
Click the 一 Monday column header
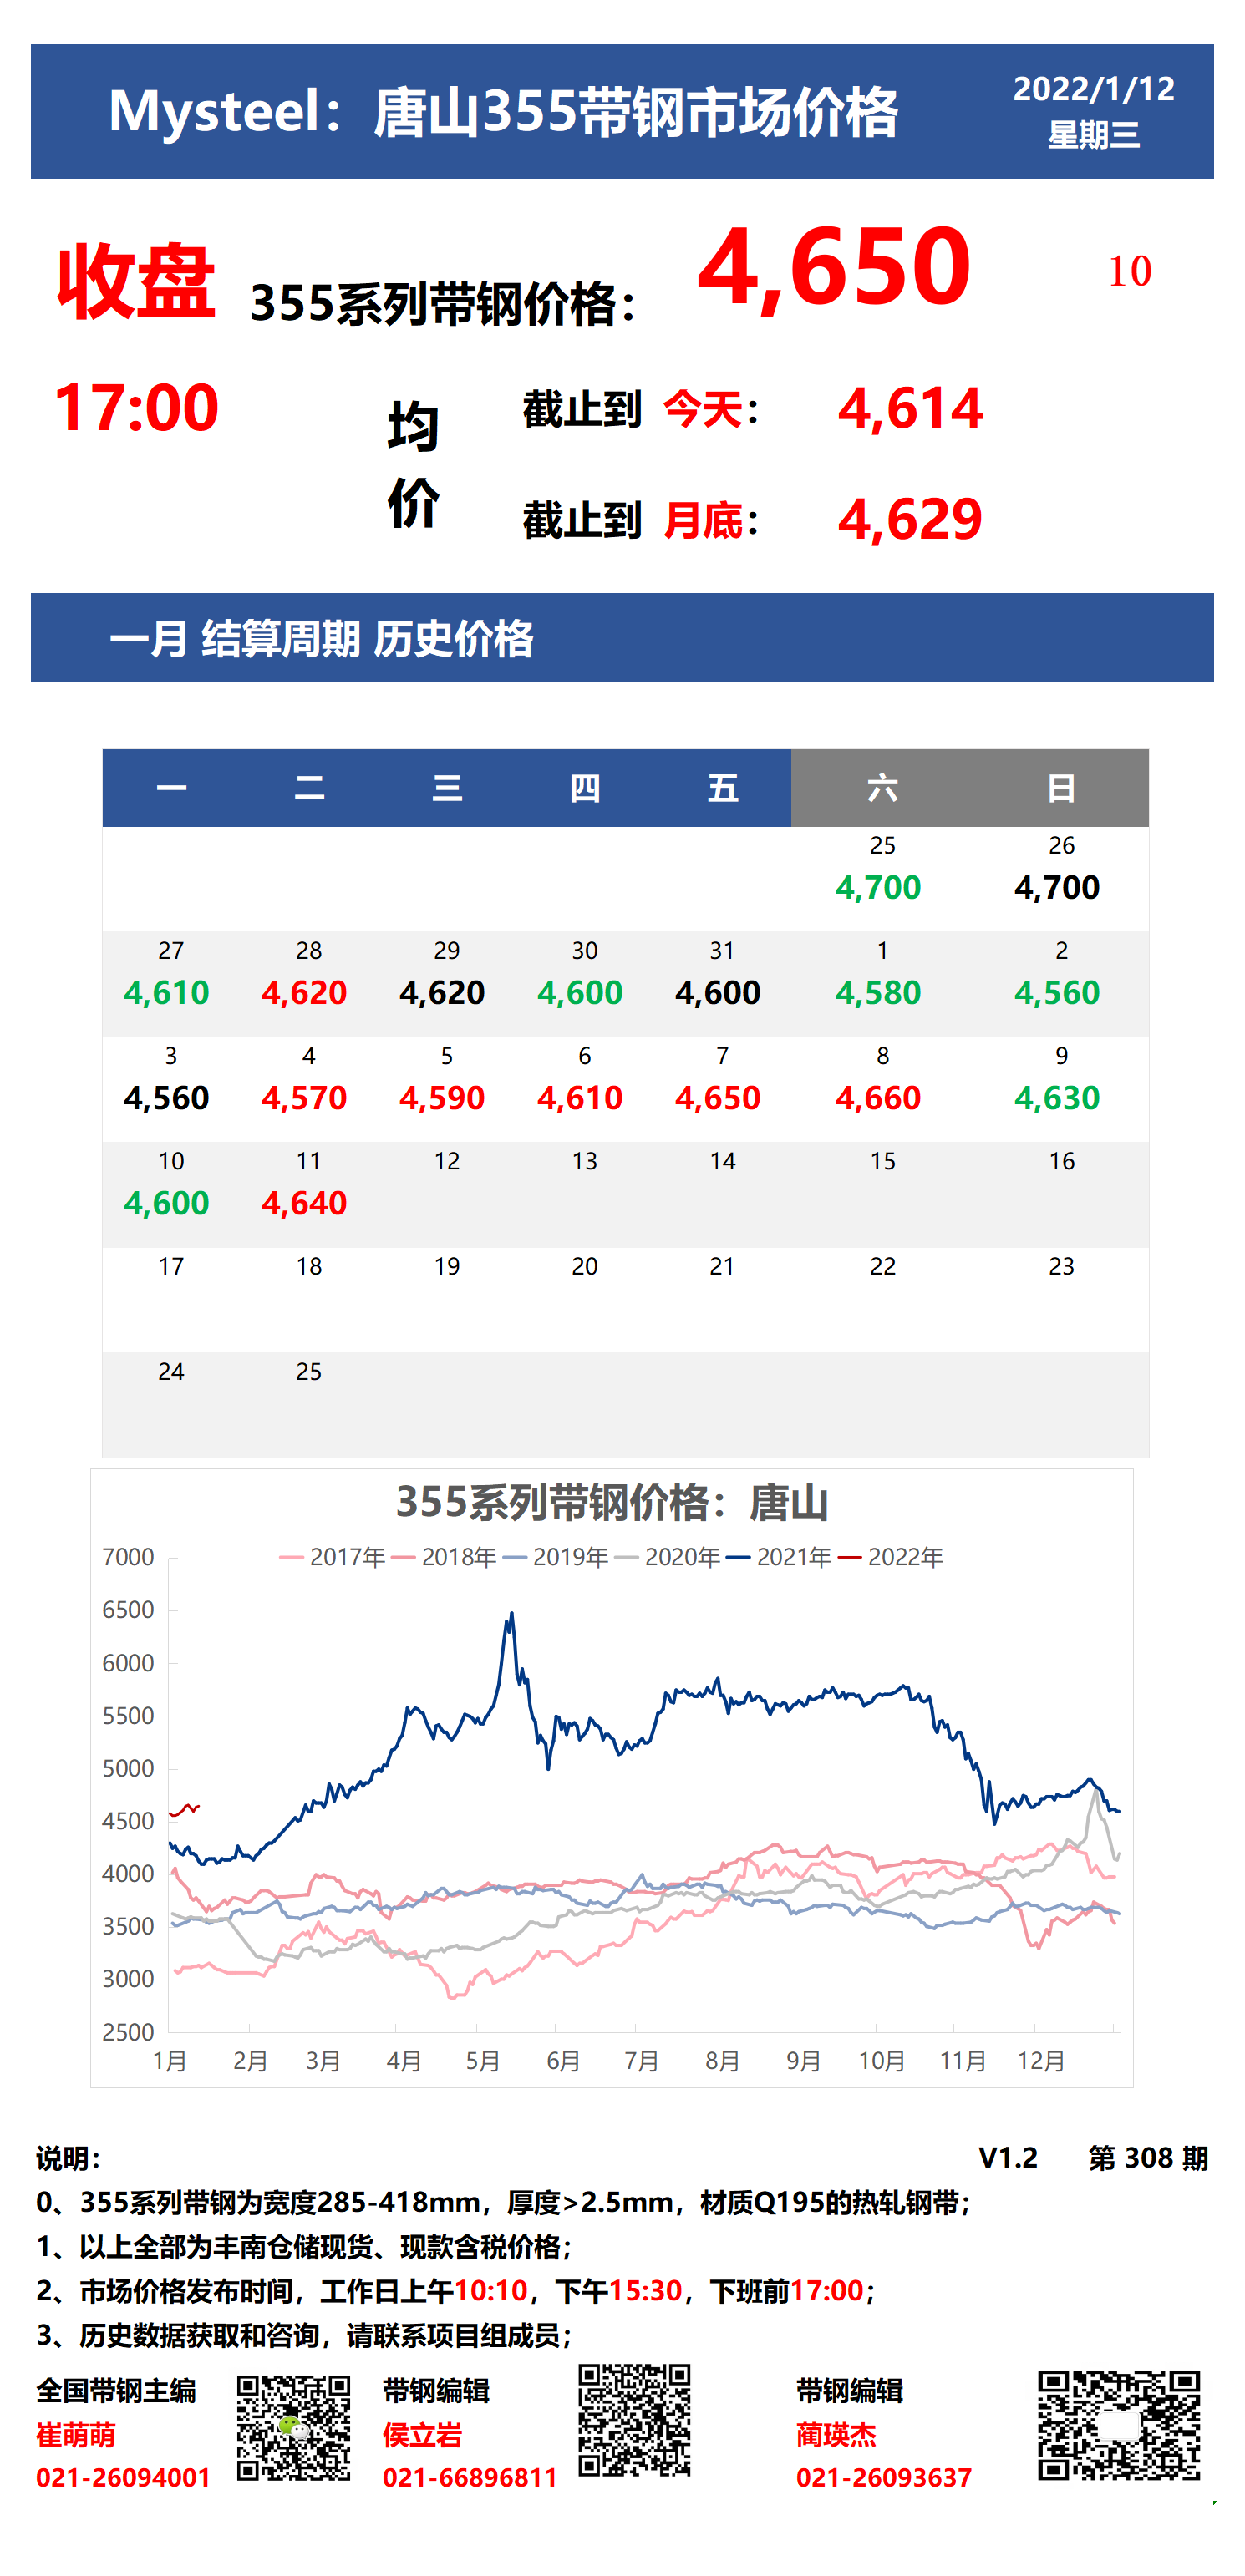[x=172, y=788]
